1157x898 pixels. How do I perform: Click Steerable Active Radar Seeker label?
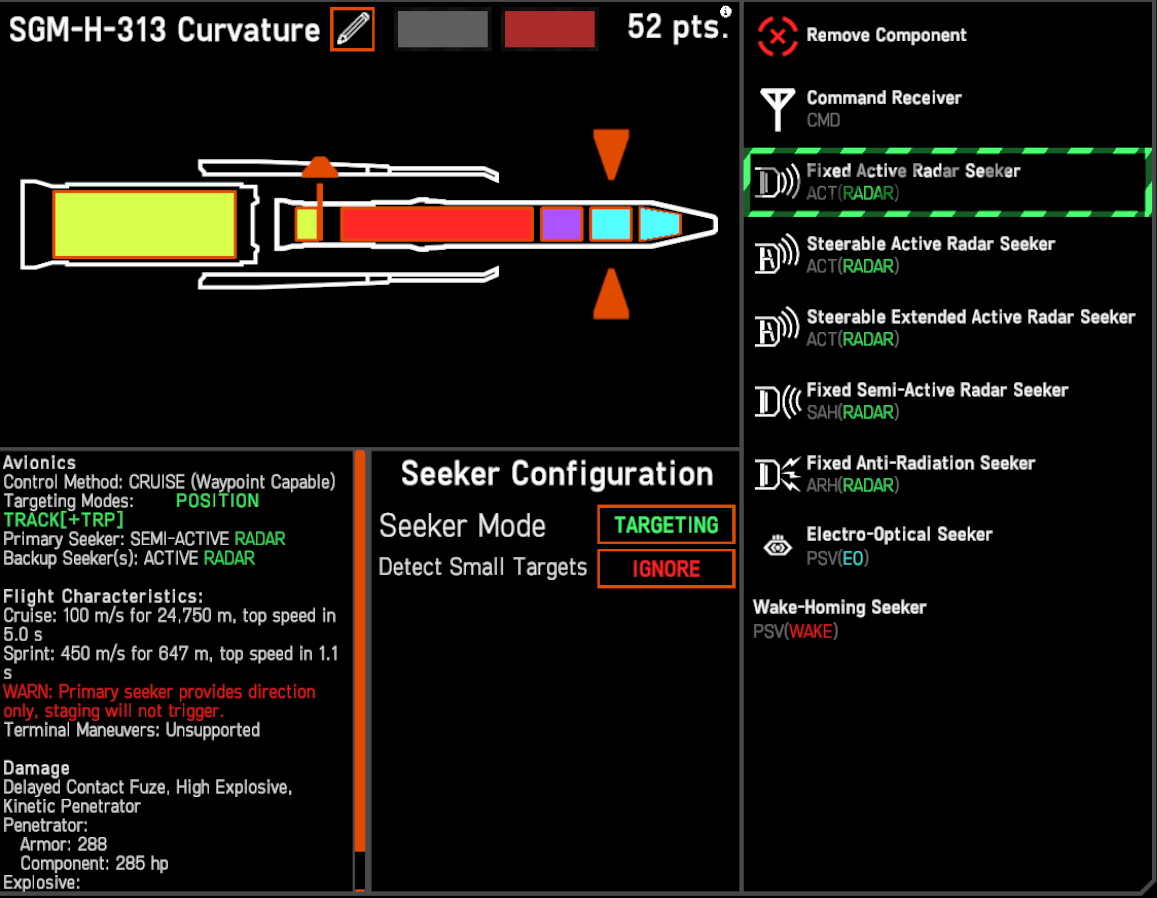[930, 244]
